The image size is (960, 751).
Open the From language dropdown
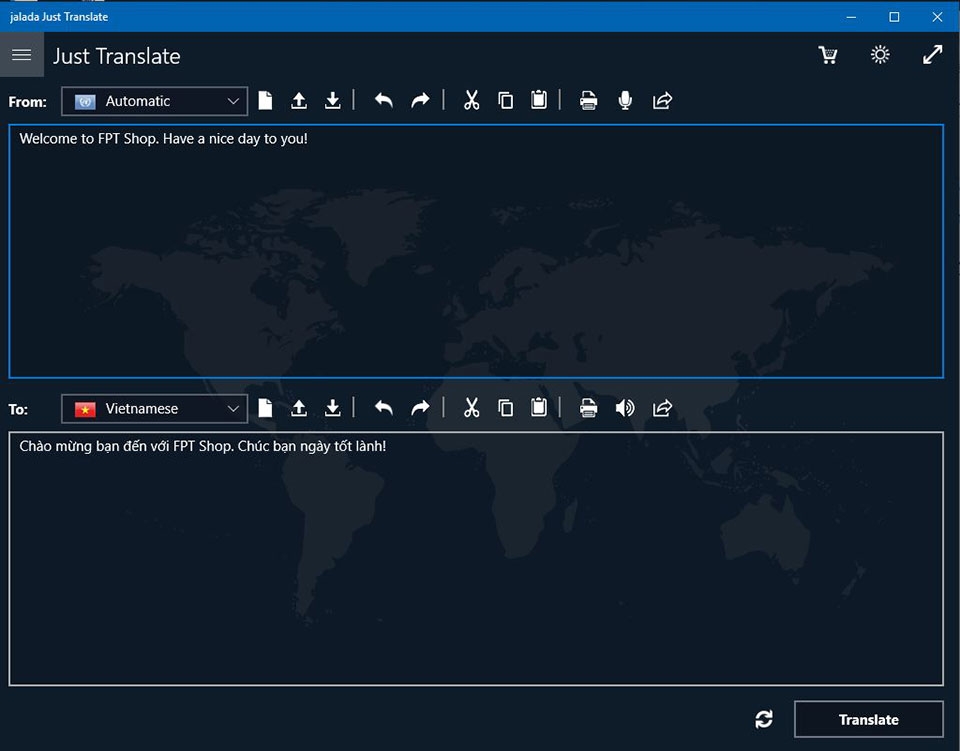tap(154, 101)
